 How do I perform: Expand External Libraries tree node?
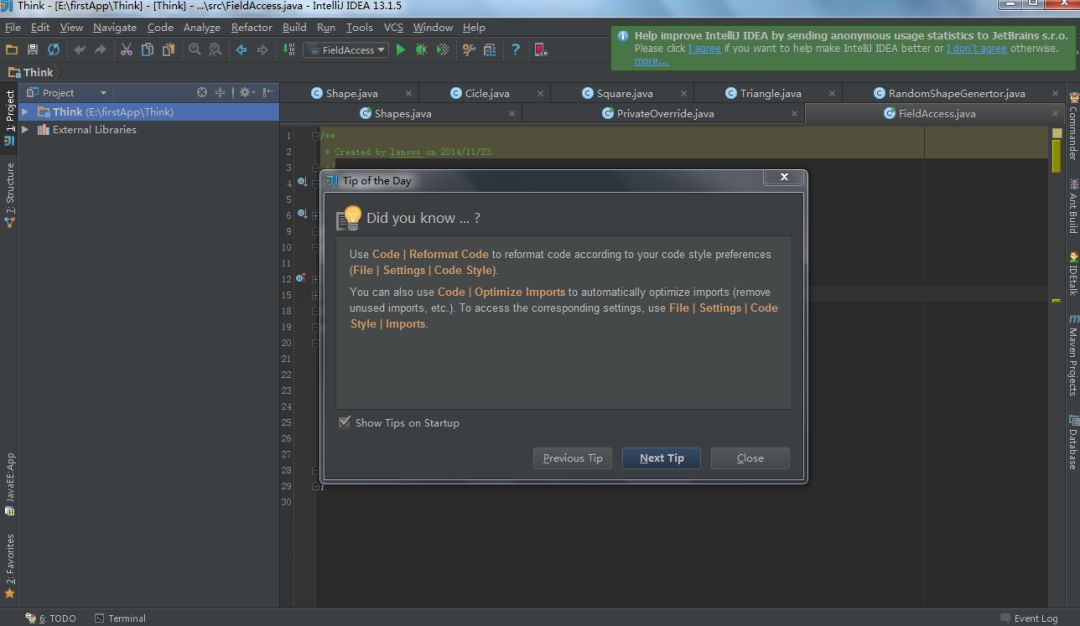pos(25,129)
